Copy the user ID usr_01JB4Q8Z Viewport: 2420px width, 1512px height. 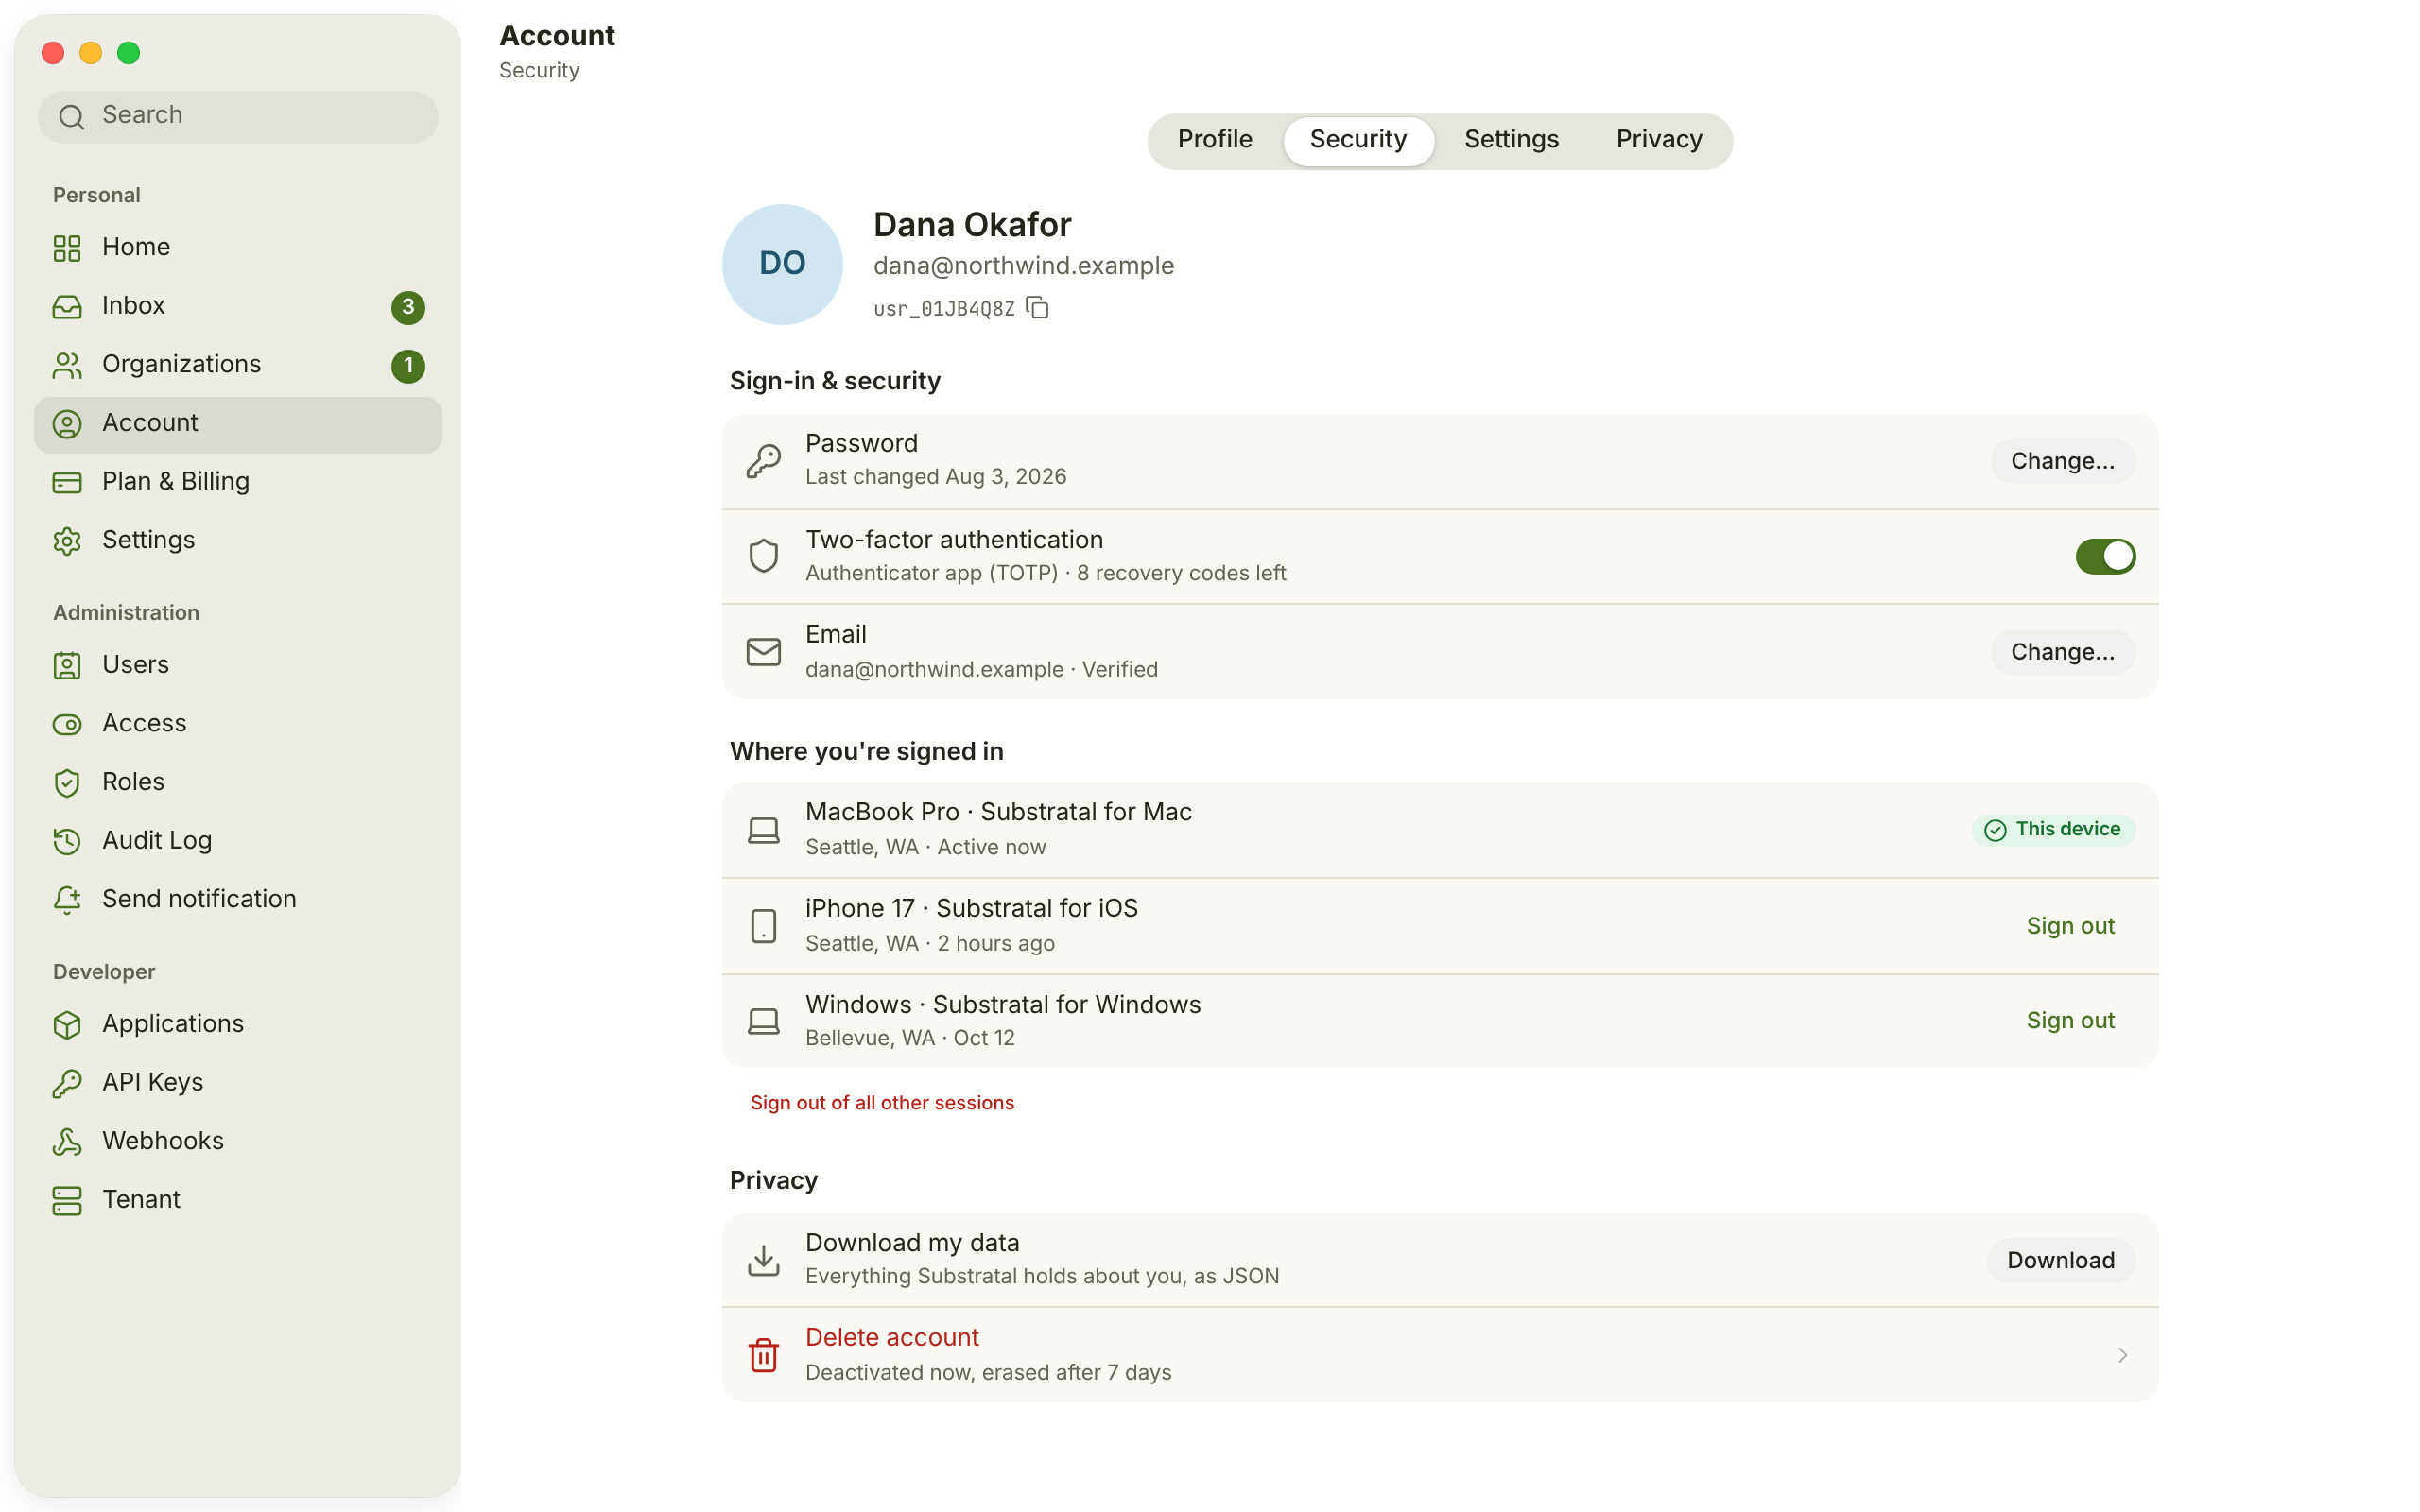click(1037, 307)
